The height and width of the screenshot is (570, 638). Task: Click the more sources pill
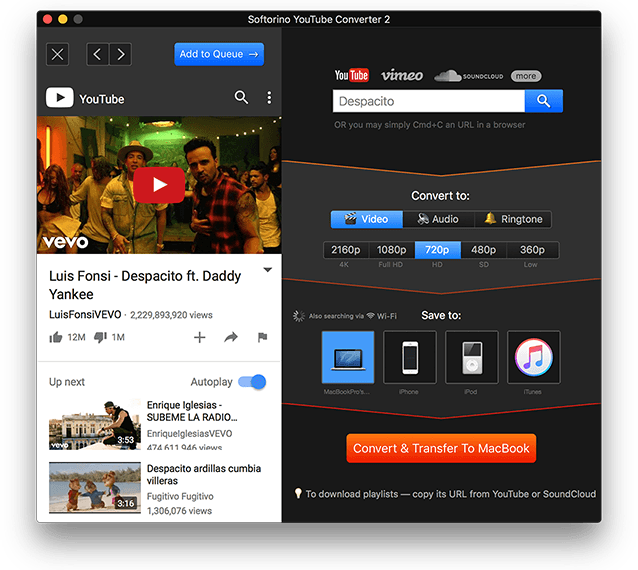click(526, 76)
